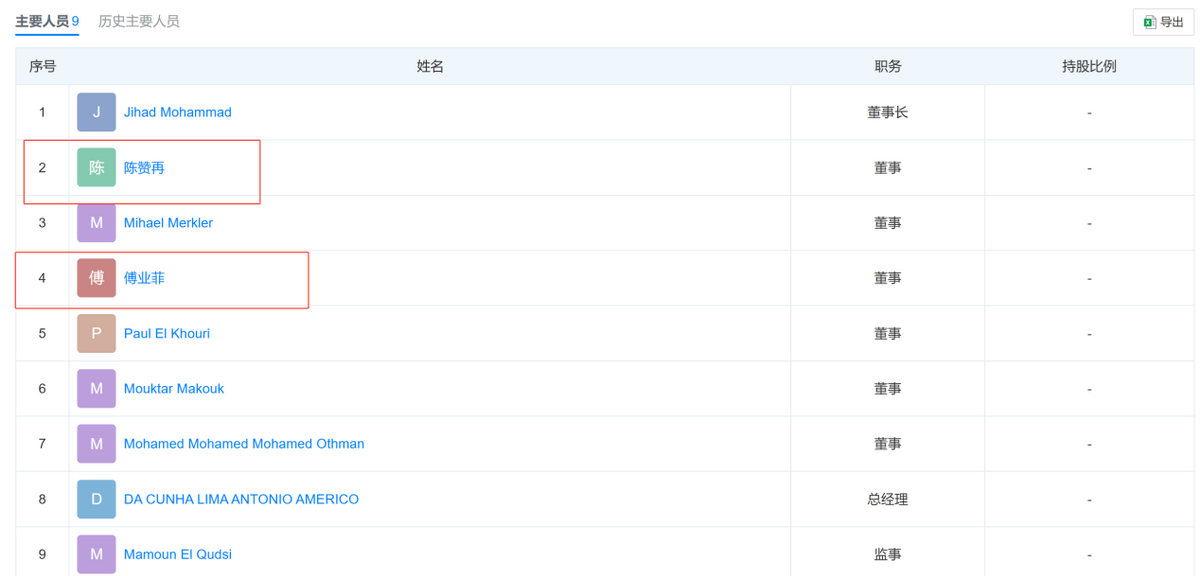Click the 导出 export button
The height and width of the screenshot is (576, 1200).
[1163, 22]
